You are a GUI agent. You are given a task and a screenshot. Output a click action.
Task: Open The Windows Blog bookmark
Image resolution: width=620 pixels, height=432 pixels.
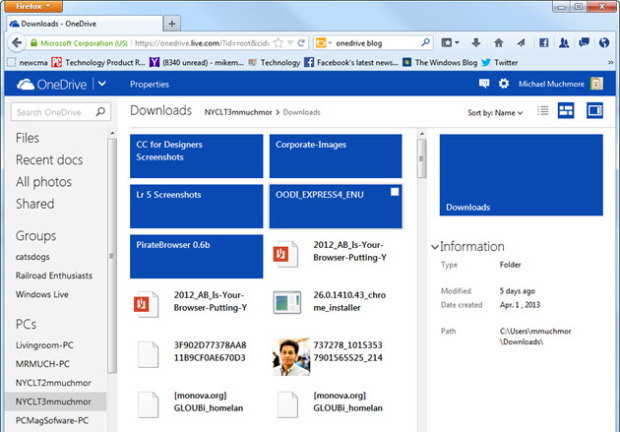pyautogui.click(x=440, y=62)
